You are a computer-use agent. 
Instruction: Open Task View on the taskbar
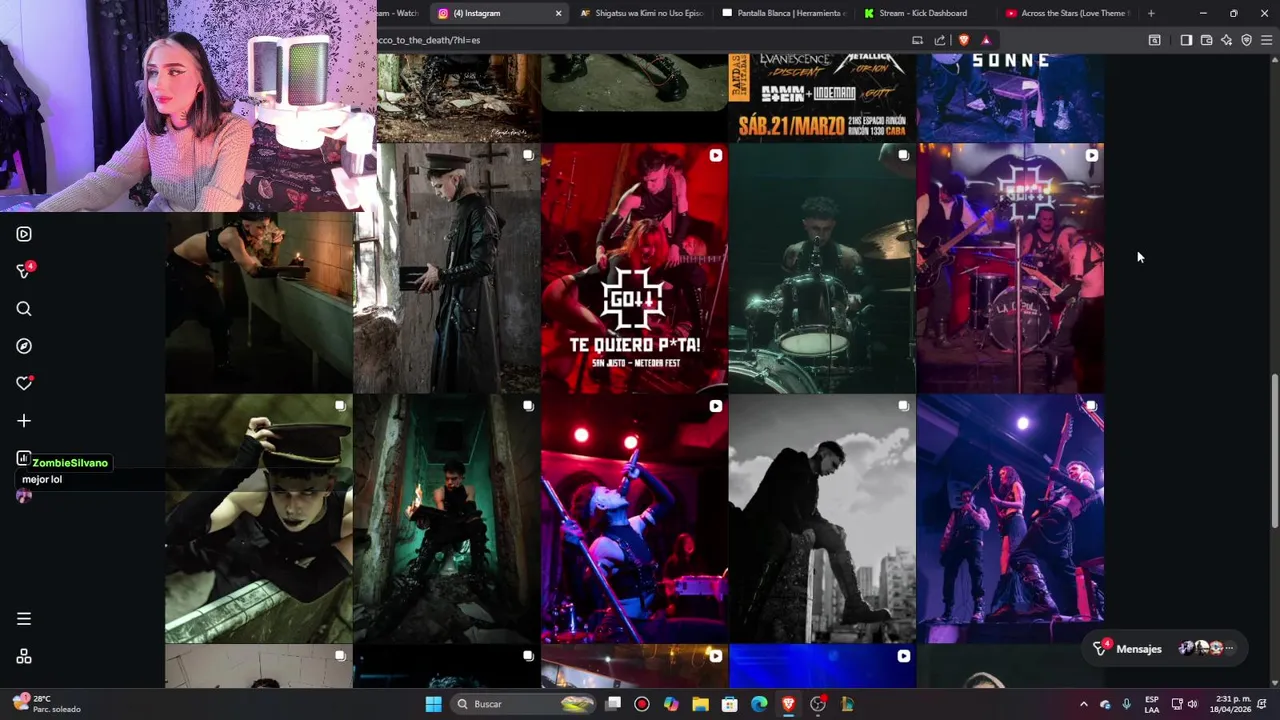pos(613,704)
